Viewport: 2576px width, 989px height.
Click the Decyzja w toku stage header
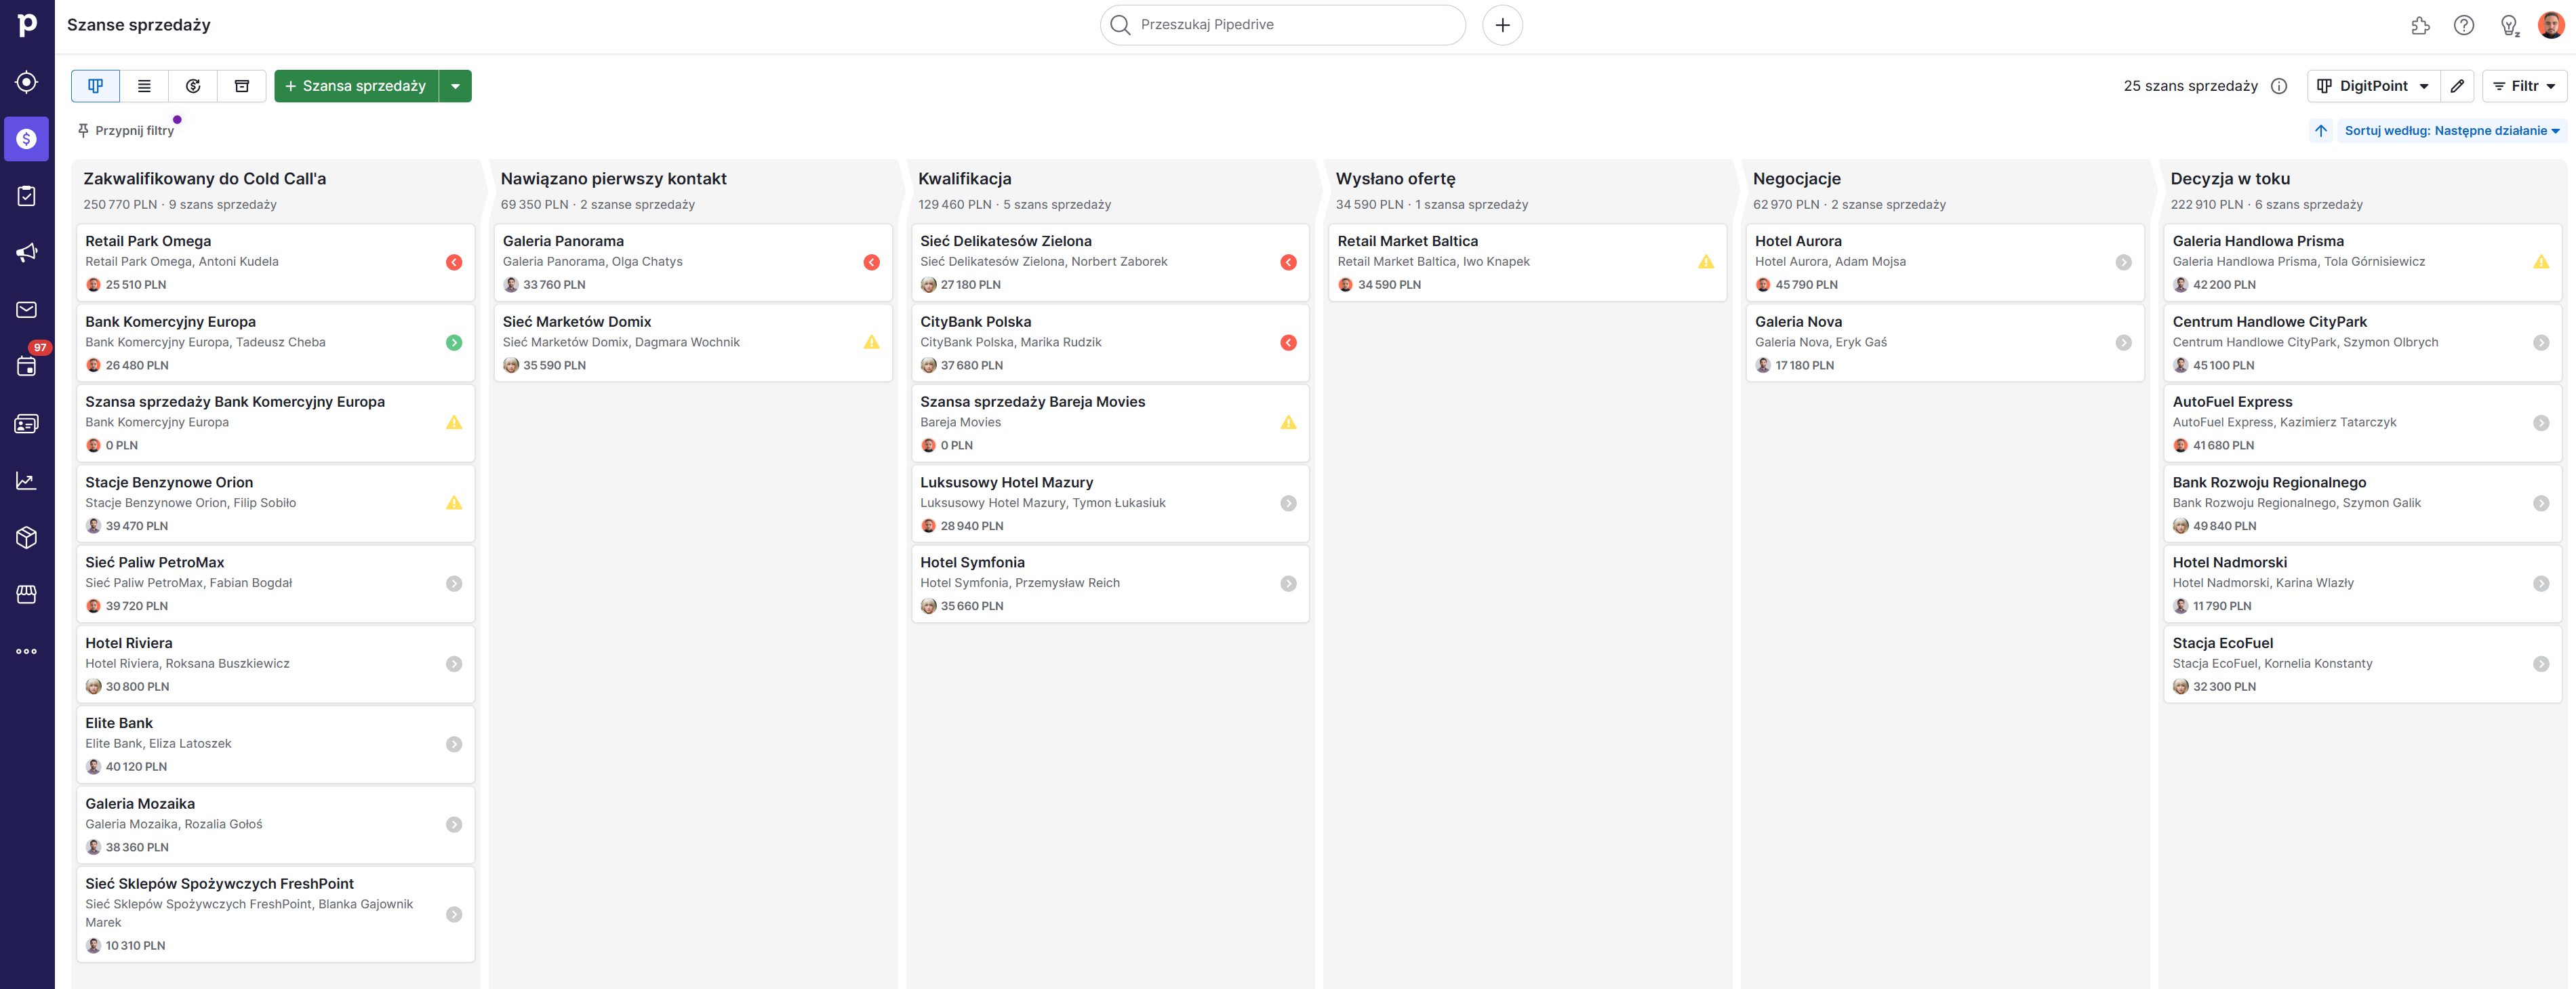pos(2230,179)
